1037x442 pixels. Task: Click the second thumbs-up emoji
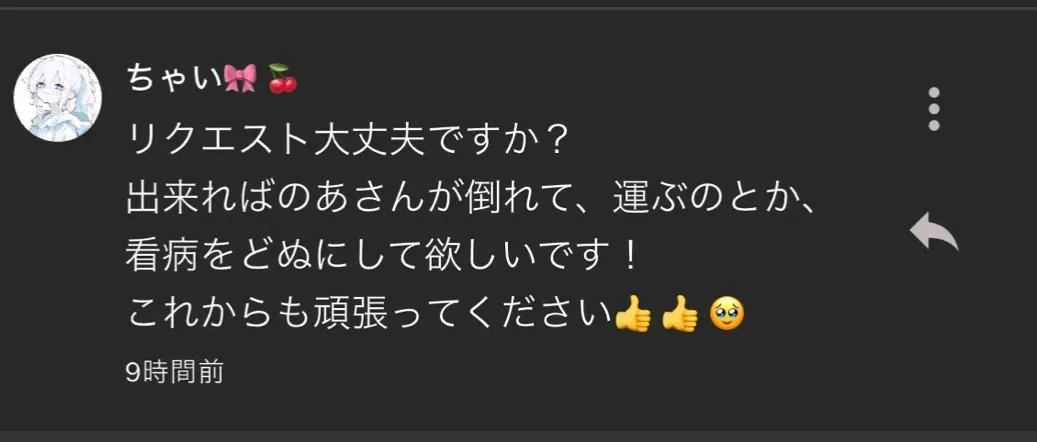coord(680,315)
